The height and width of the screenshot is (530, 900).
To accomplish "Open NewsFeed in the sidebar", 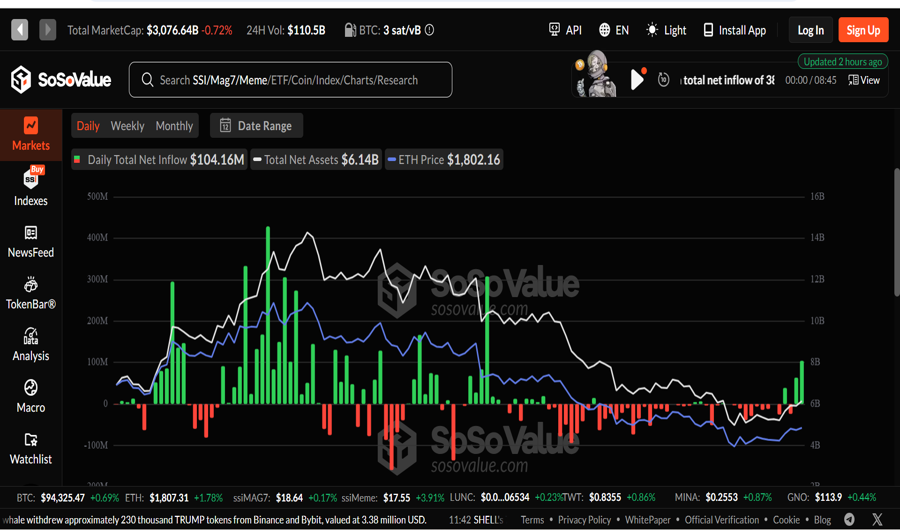I will pos(31,241).
